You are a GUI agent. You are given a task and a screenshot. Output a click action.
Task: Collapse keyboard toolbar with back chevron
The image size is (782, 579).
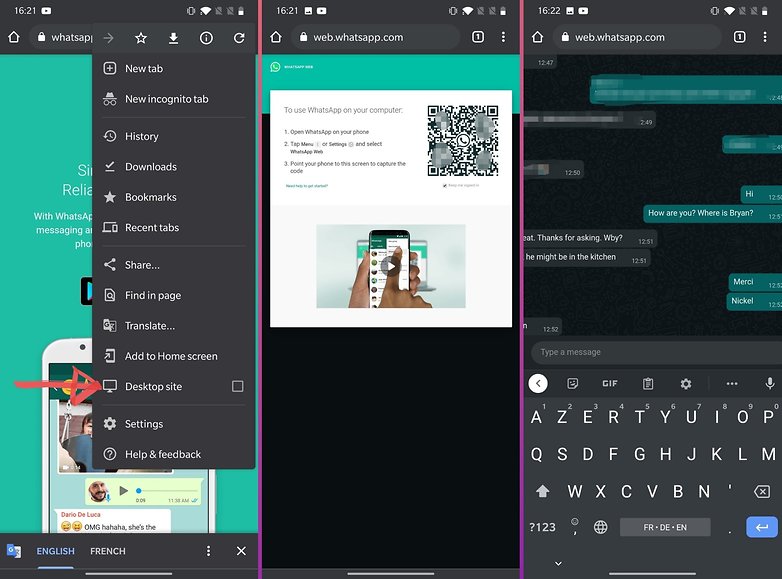tap(538, 383)
